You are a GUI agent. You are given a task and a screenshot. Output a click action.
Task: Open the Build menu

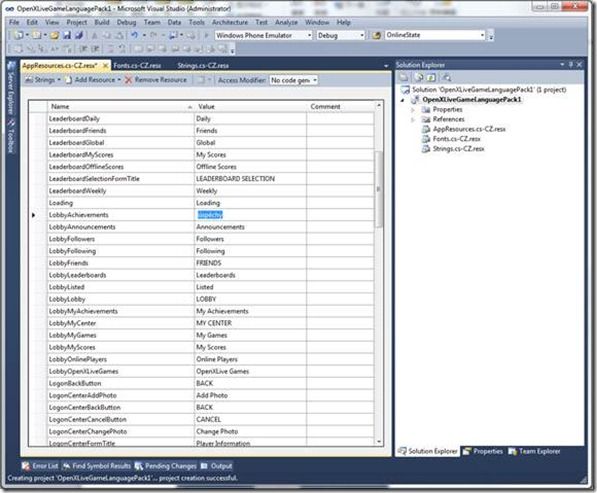click(102, 22)
